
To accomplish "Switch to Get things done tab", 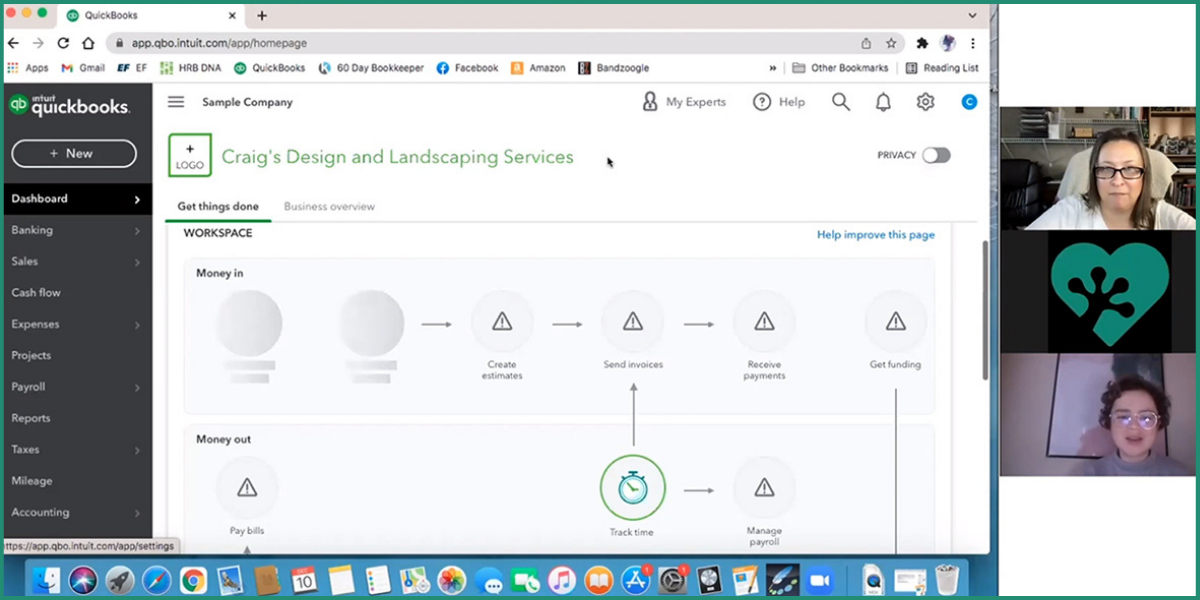I will (218, 207).
